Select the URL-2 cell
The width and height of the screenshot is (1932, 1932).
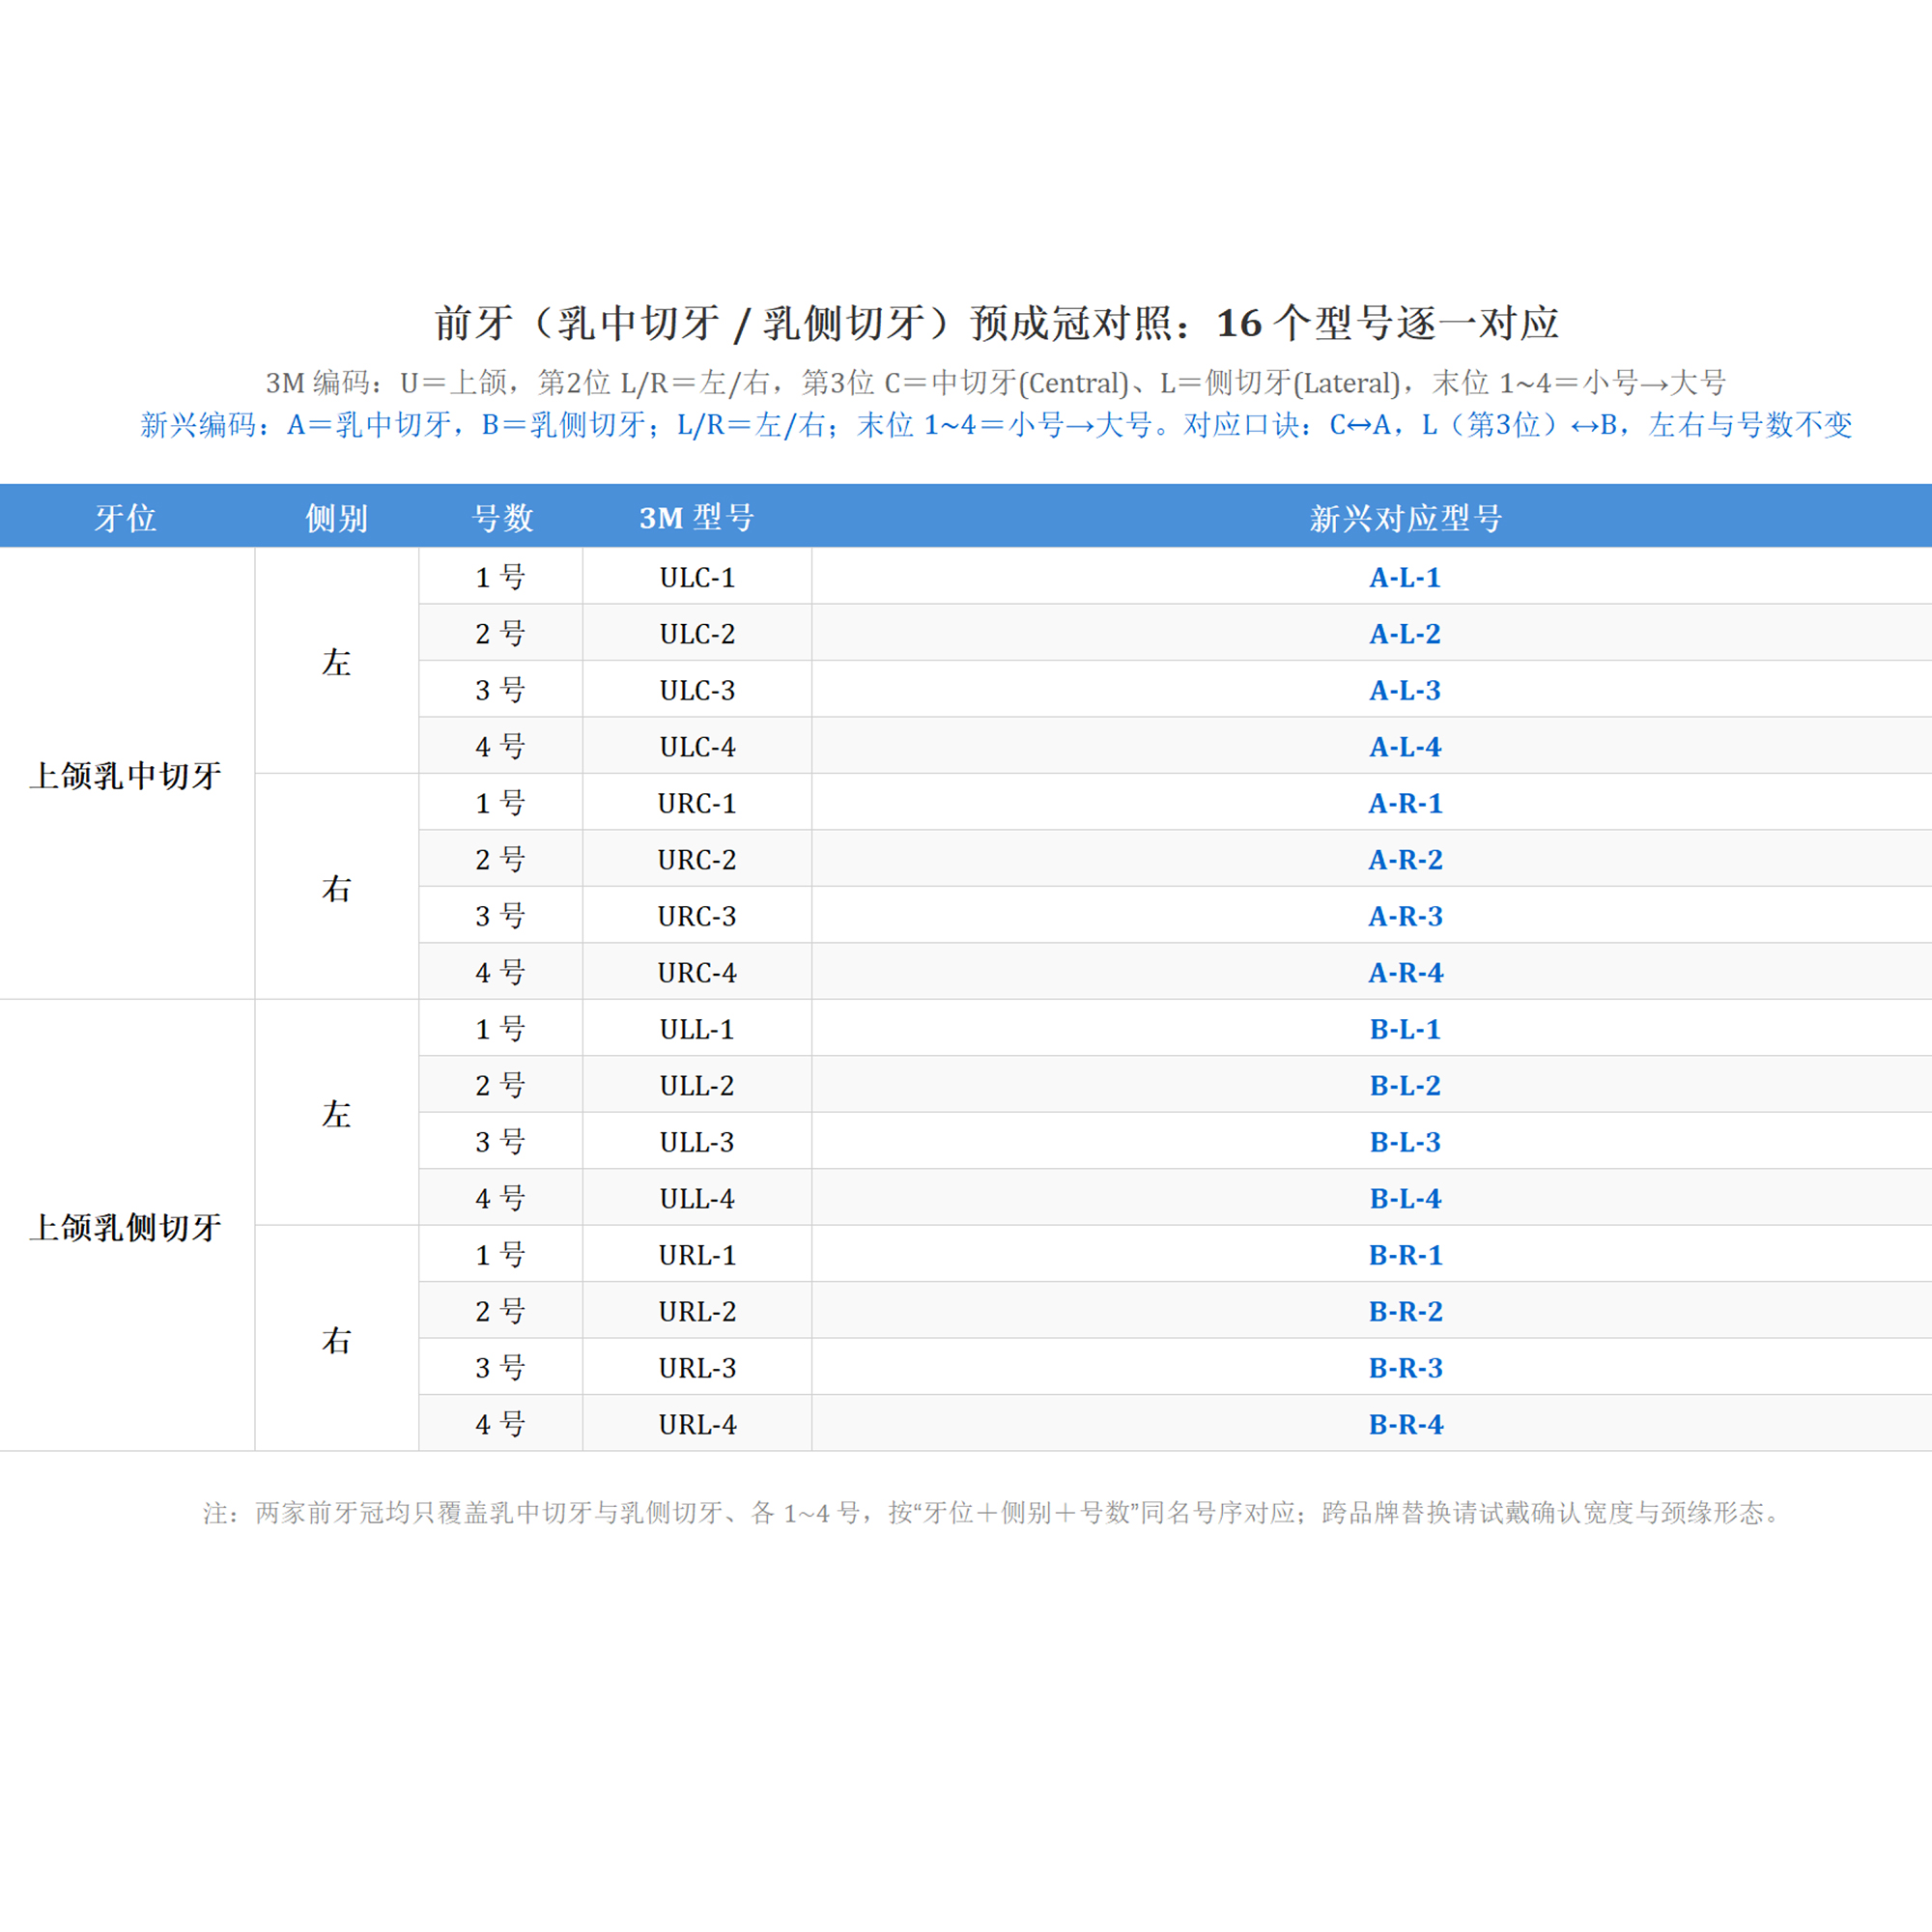point(697,1311)
